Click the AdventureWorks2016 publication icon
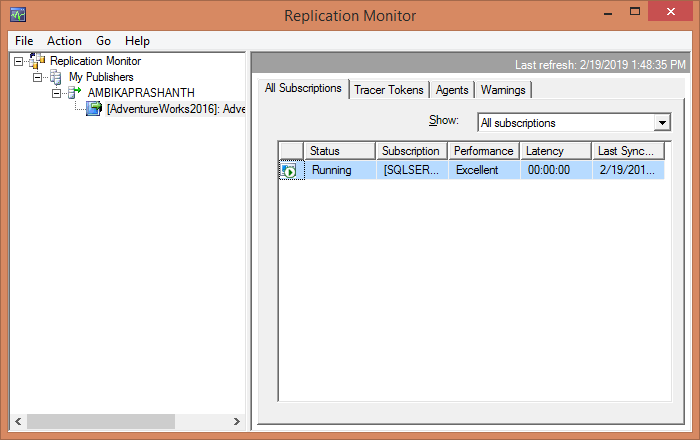700x440 pixels. 94,109
